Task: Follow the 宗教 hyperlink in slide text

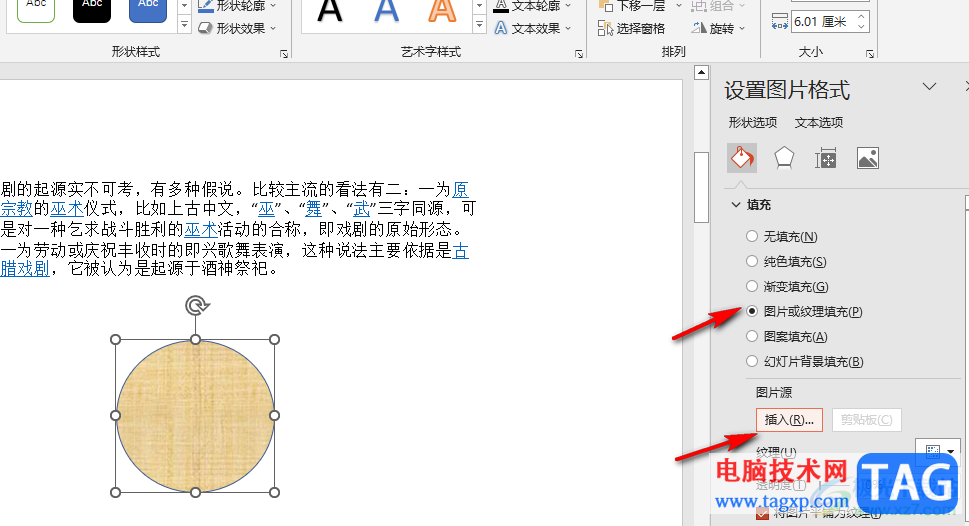Action: click(x=17, y=209)
